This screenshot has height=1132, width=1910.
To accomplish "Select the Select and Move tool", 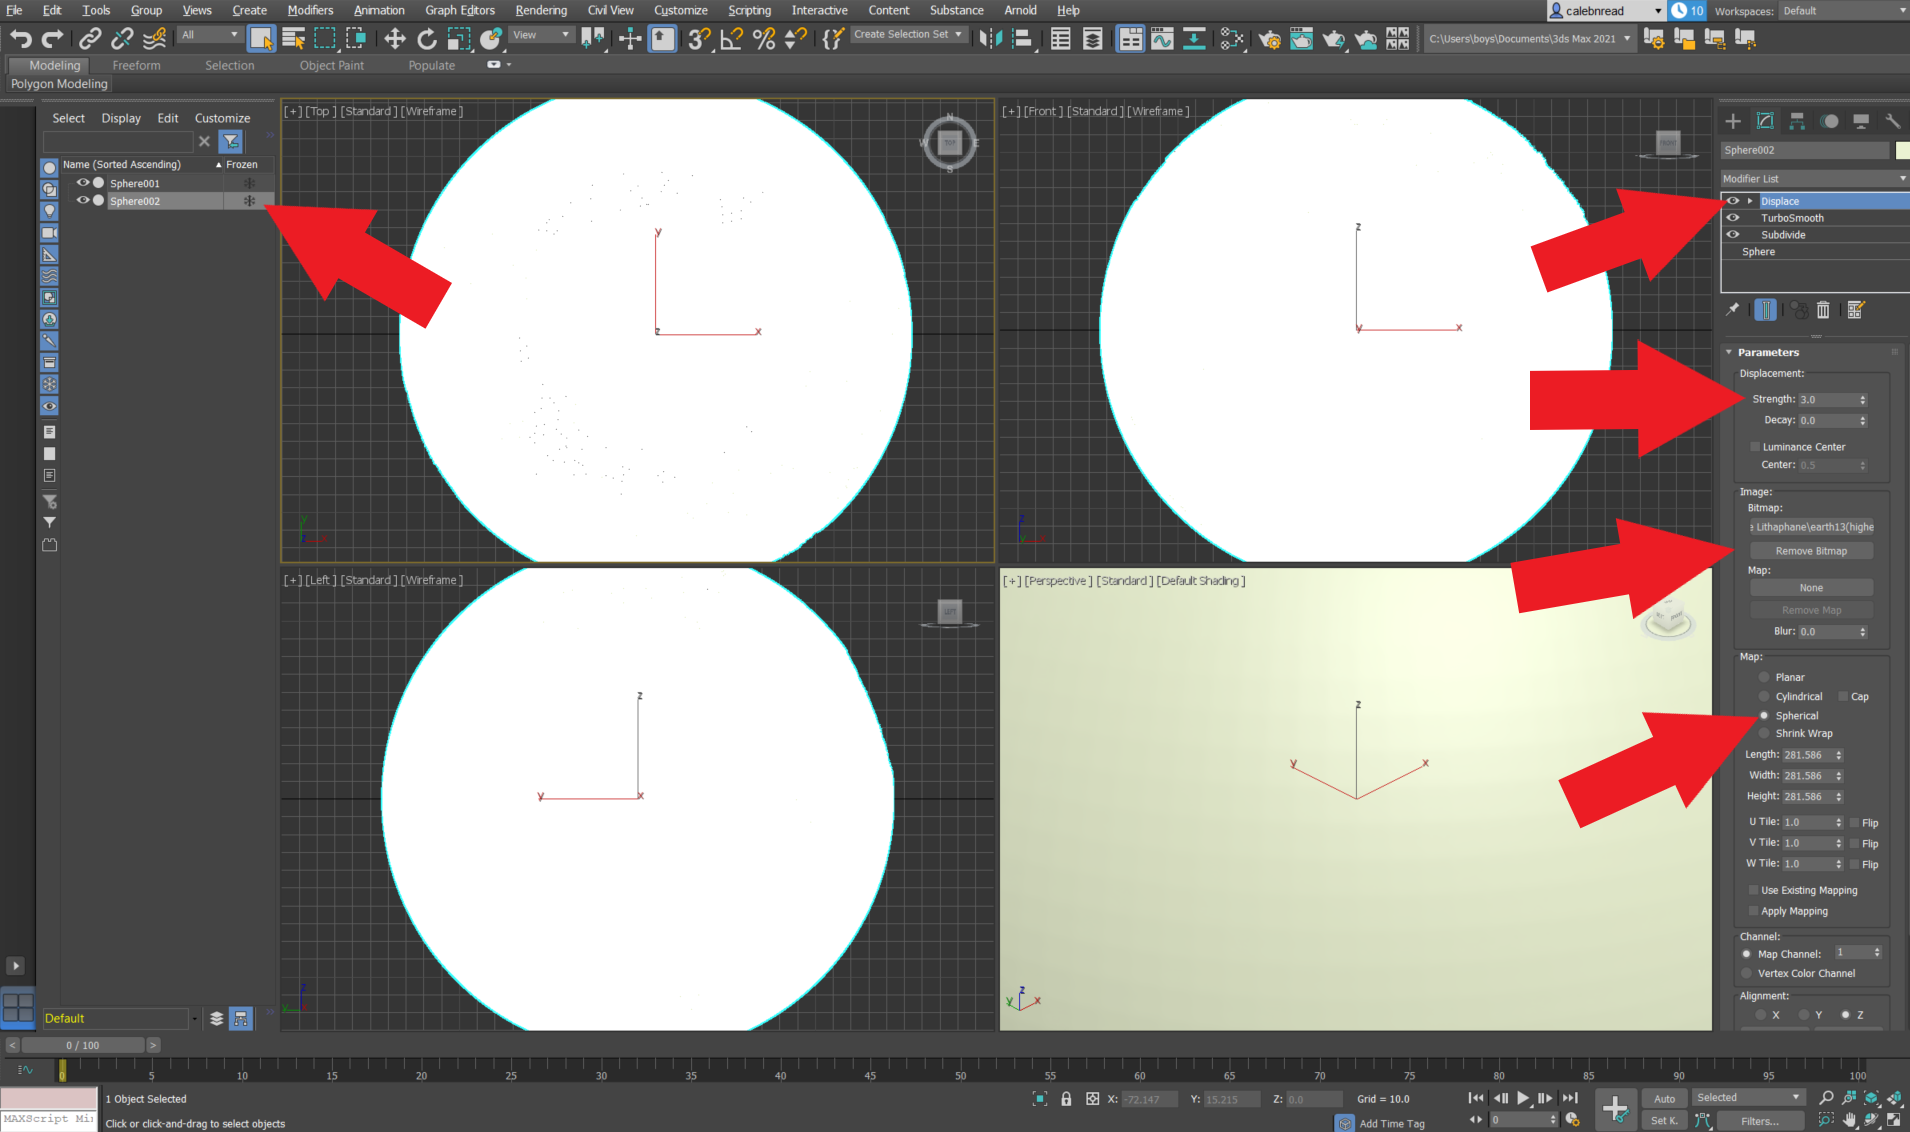I will 394,39.
